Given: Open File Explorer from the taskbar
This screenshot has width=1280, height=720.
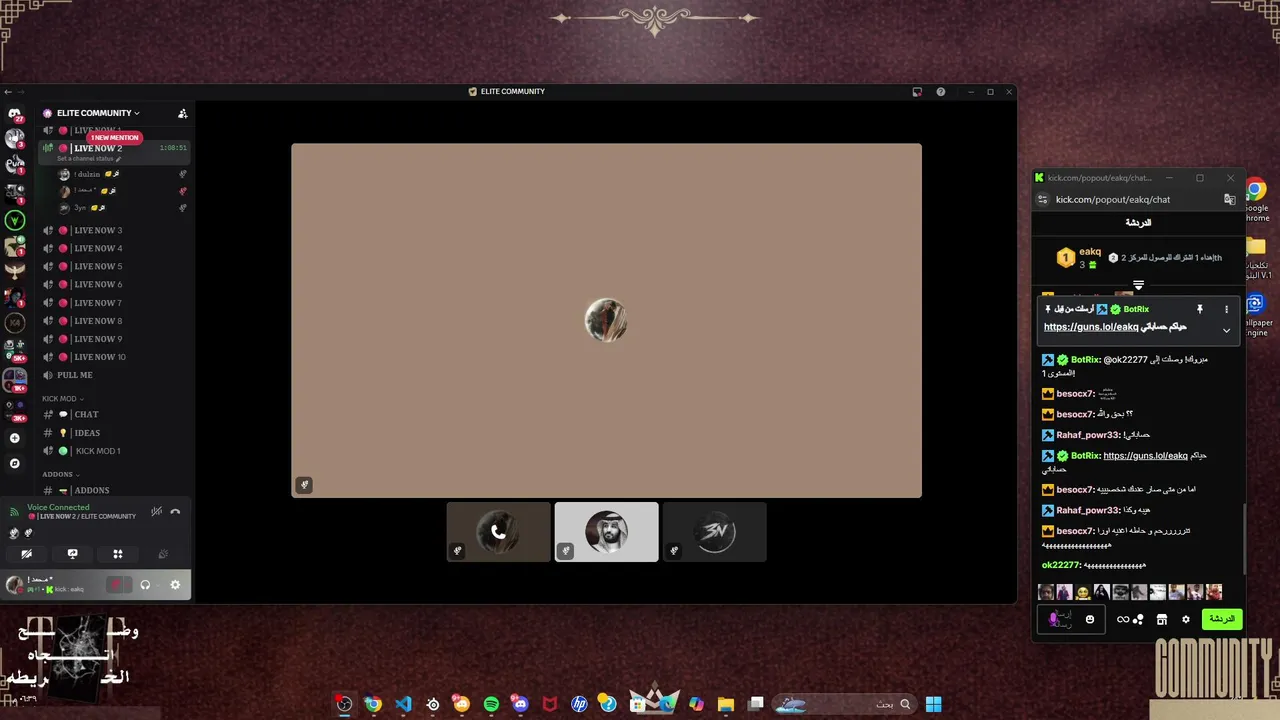Looking at the screenshot, I should [726, 704].
